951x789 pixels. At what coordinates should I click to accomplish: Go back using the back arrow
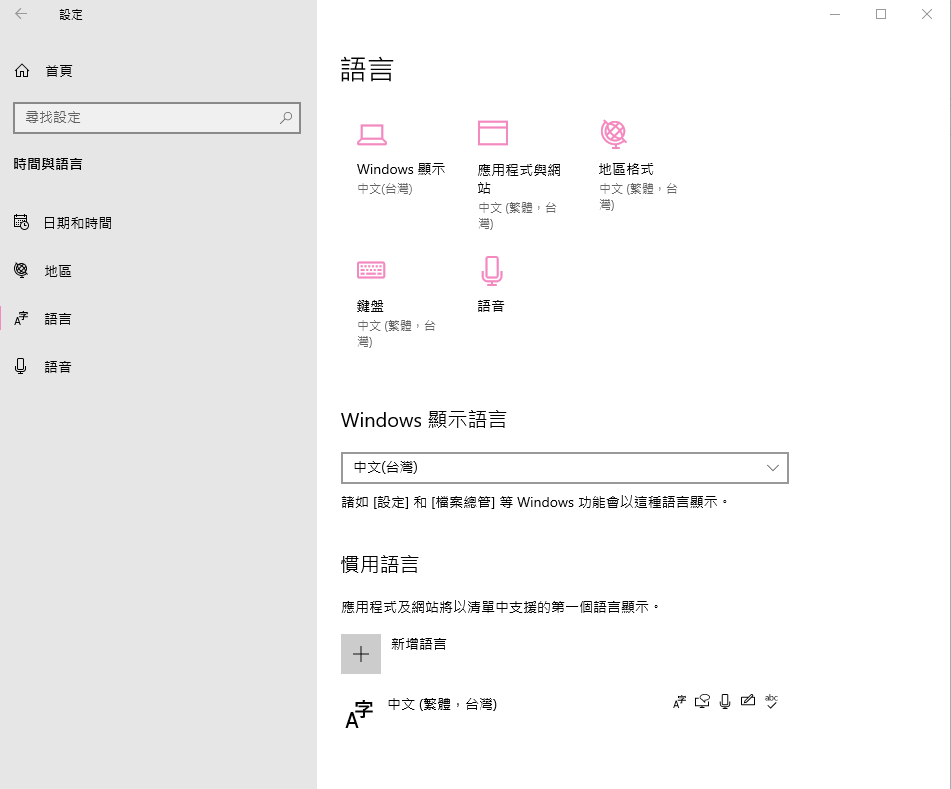(x=21, y=14)
